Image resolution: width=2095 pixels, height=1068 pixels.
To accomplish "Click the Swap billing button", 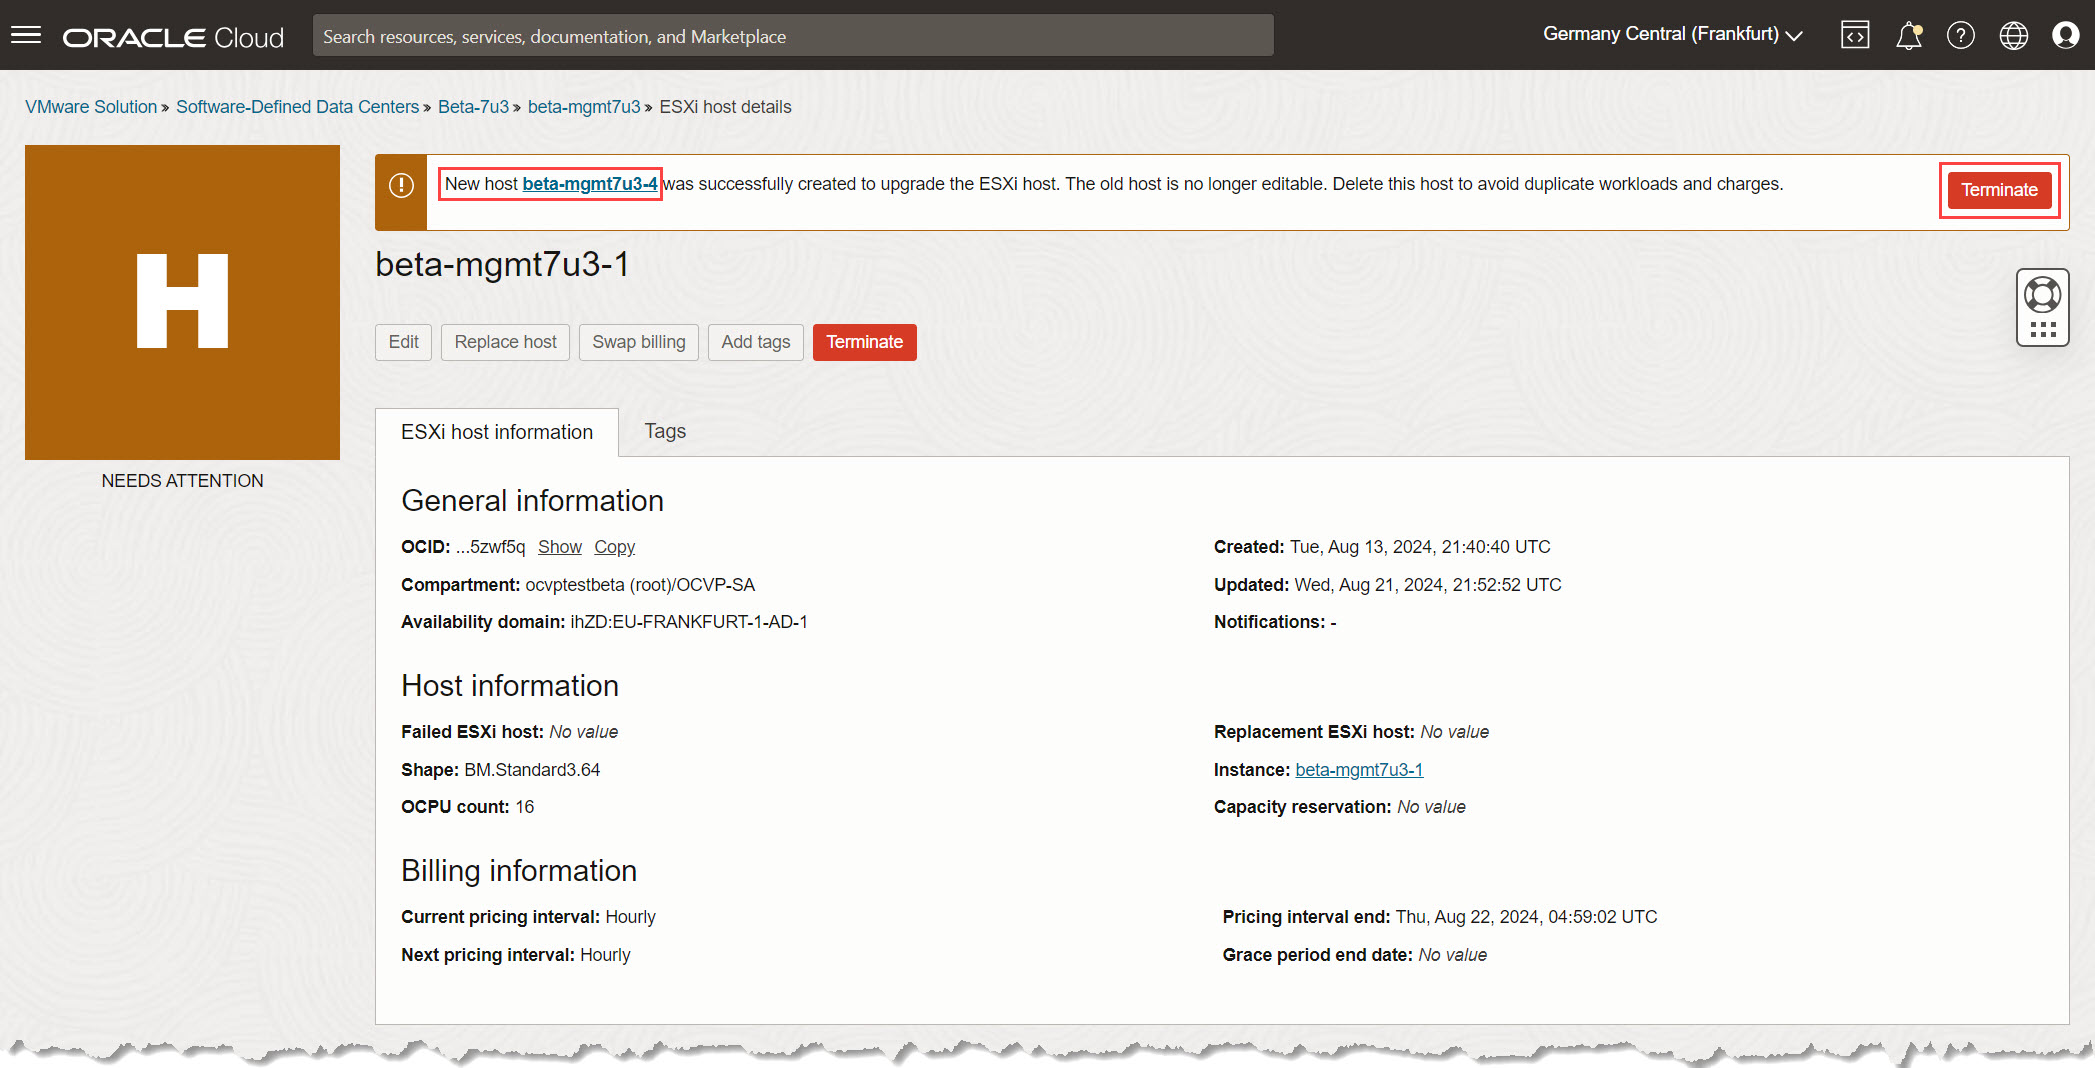I will 639,342.
